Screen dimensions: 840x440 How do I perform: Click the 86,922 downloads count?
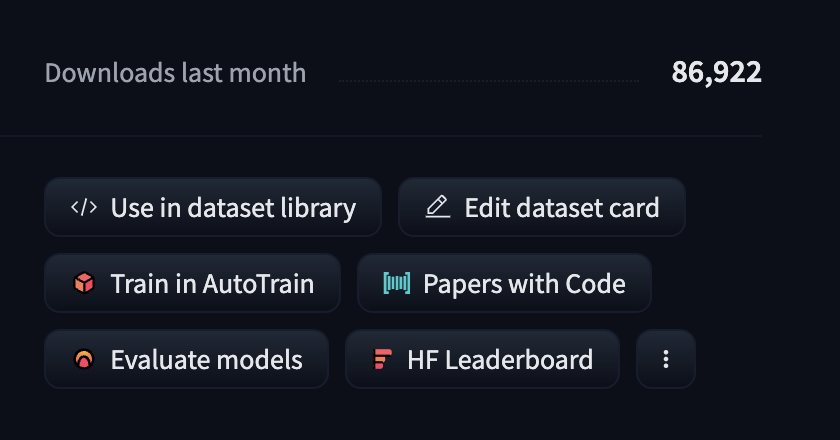click(x=716, y=73)
